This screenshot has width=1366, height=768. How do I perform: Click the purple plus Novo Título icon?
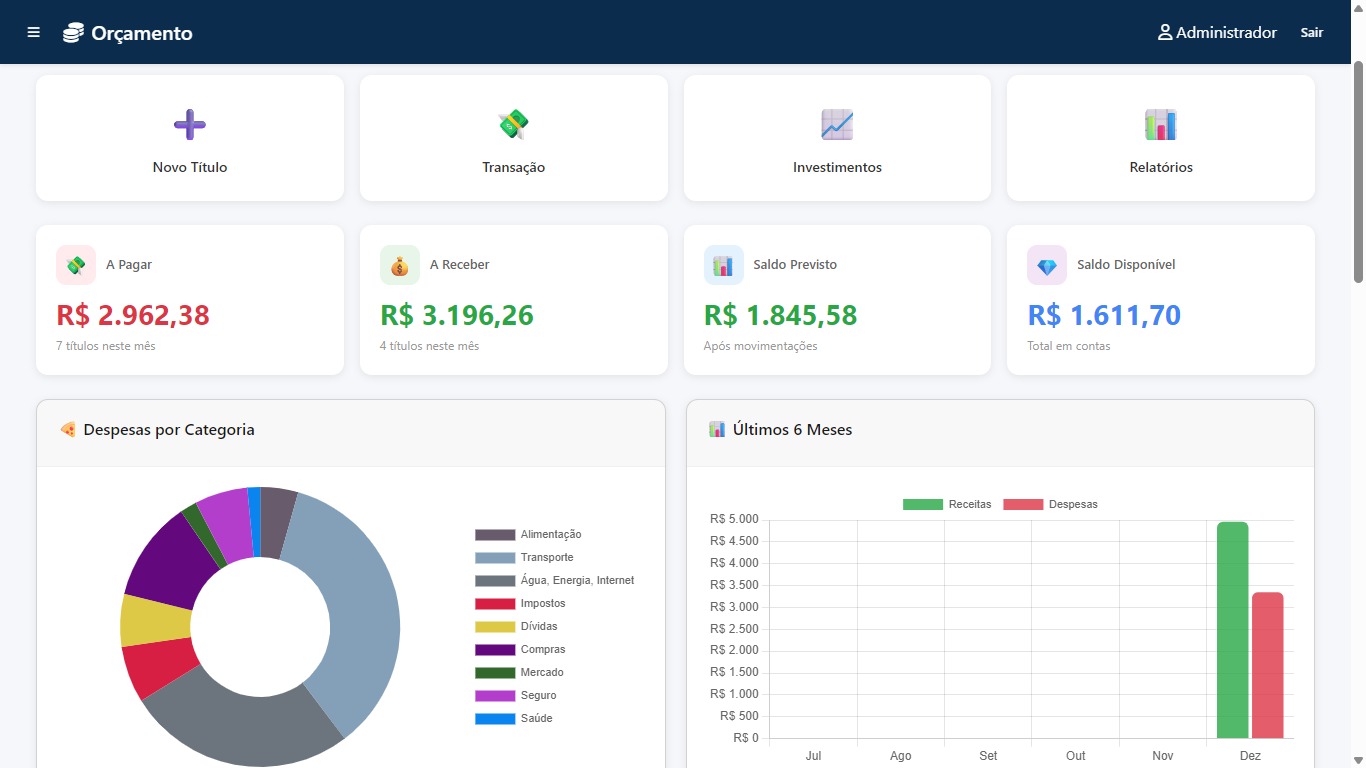(190, 125)
